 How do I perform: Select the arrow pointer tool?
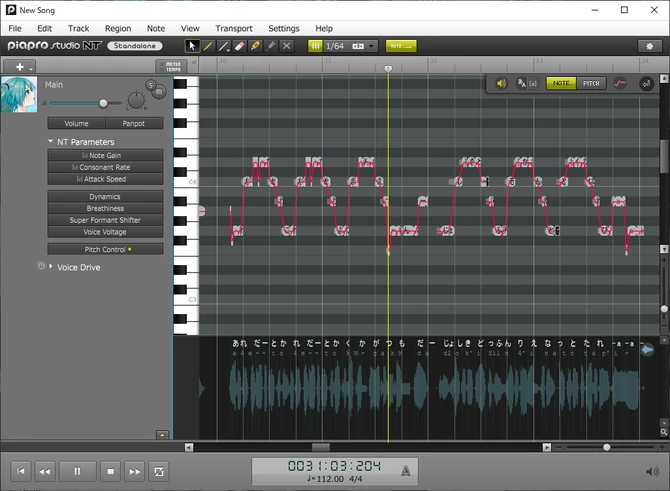coord(194,46)
